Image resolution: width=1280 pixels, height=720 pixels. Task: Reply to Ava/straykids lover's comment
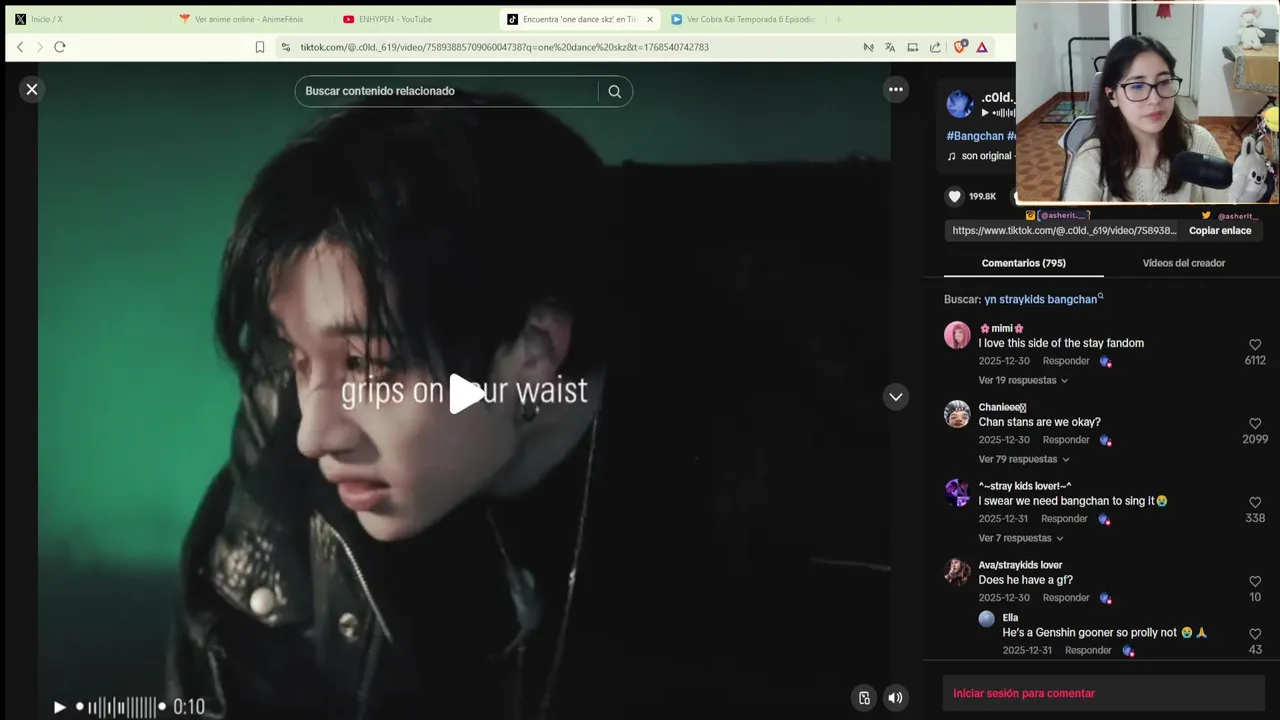pos(1066,598)
